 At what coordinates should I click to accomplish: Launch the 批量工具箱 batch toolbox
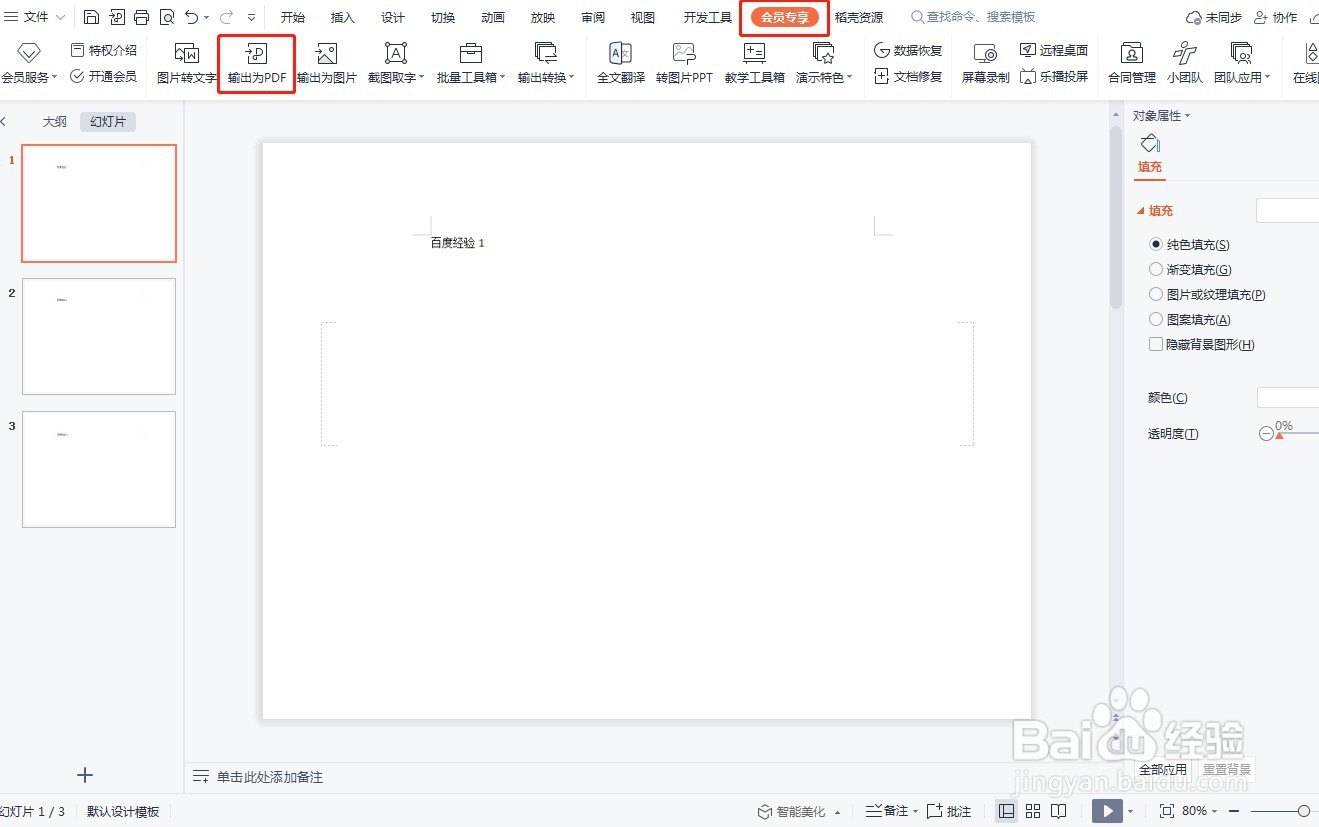click(x=466, y=62)
